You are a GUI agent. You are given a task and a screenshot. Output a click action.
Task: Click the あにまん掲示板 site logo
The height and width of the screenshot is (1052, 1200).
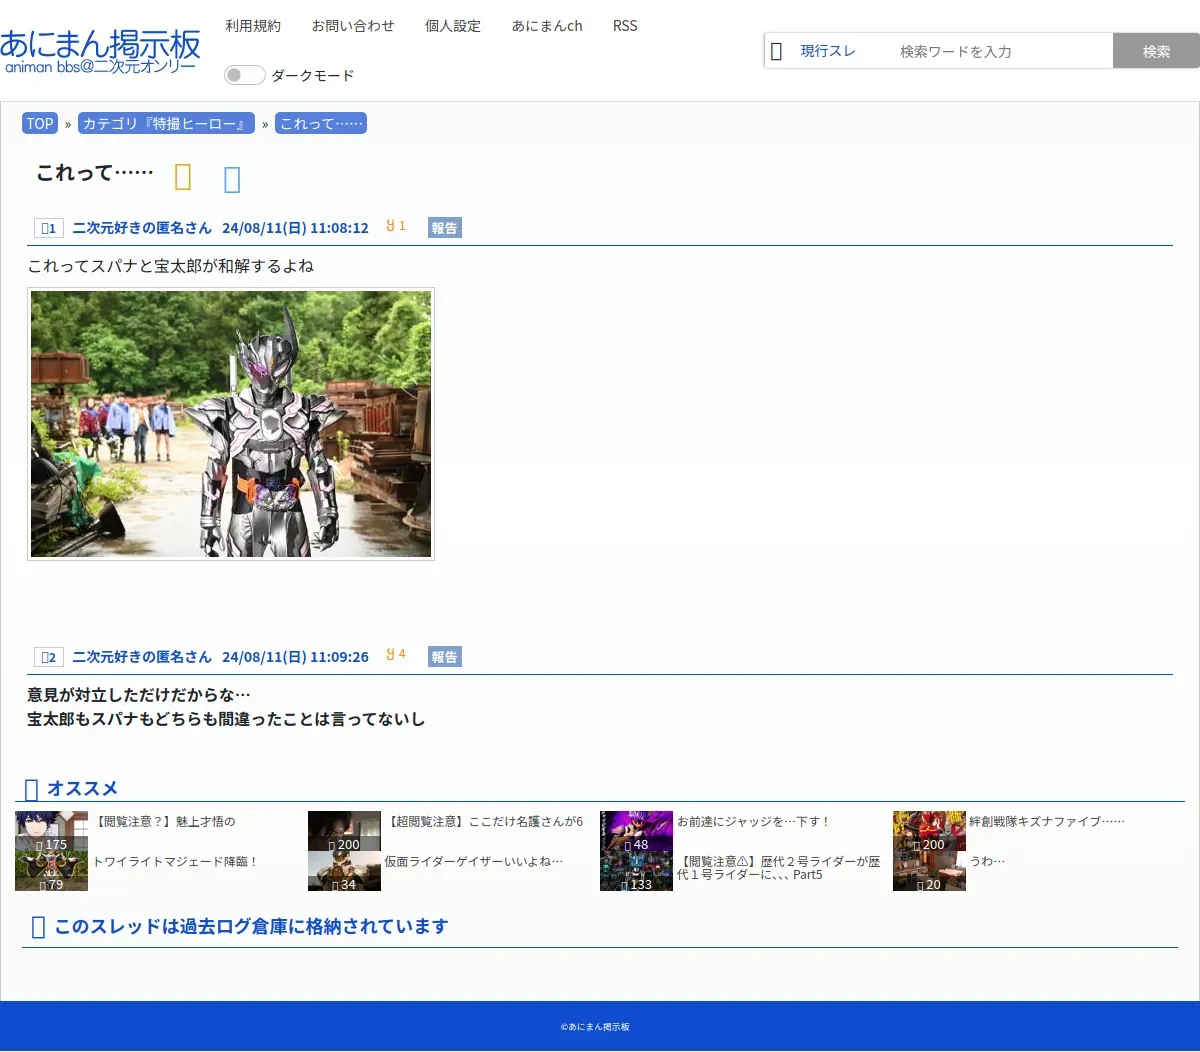click(100, 51)
